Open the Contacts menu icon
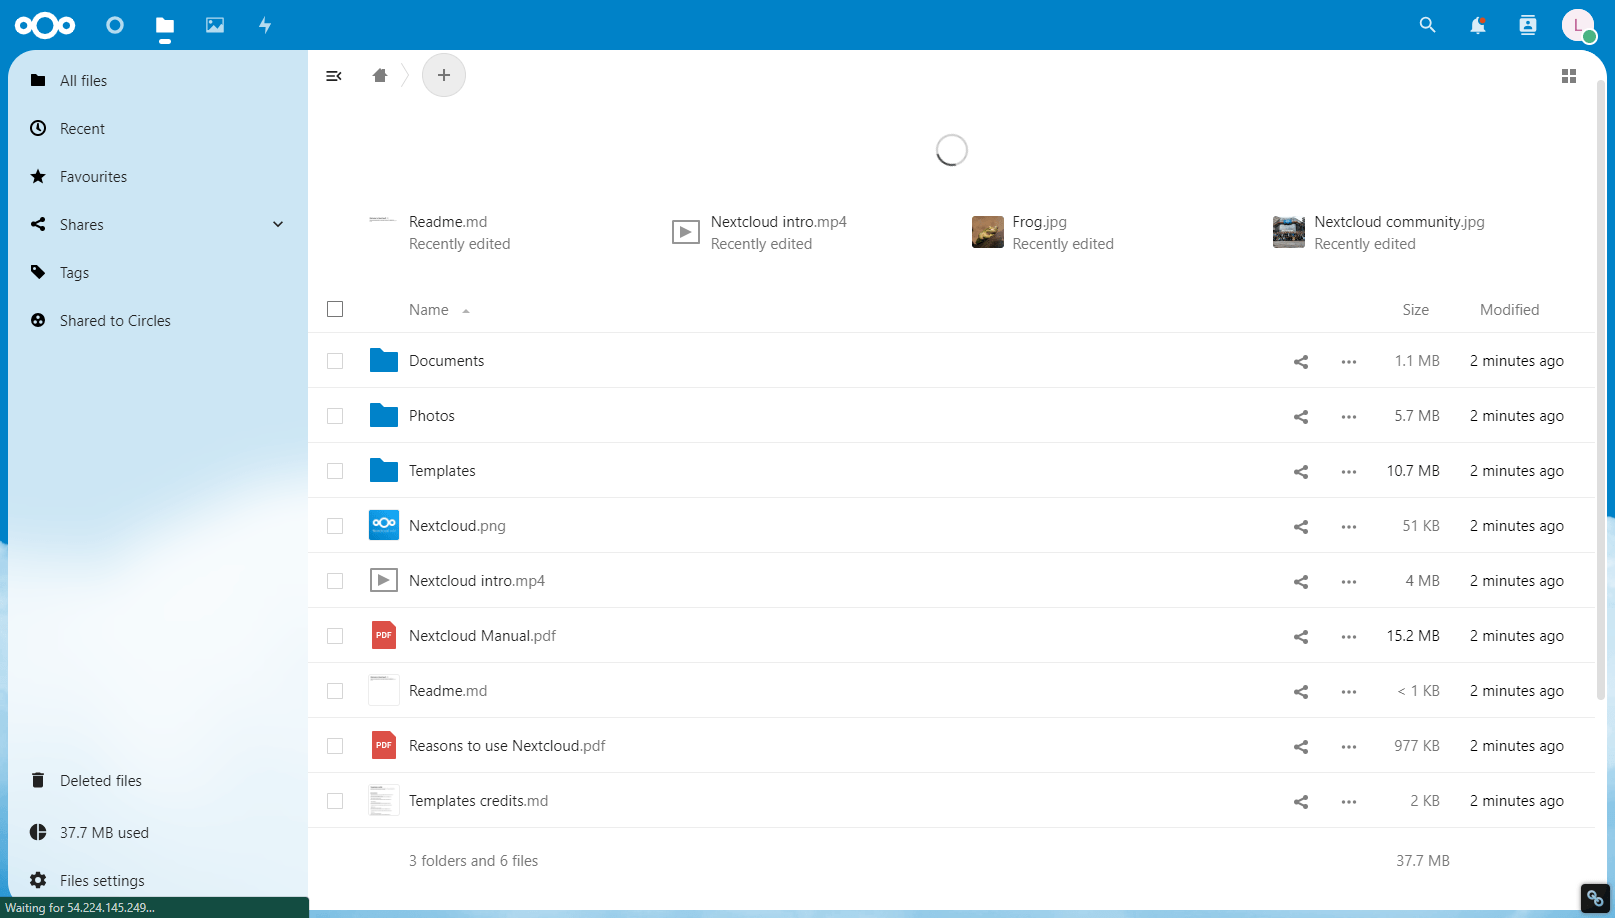1615x918 pixels. 1528,25
